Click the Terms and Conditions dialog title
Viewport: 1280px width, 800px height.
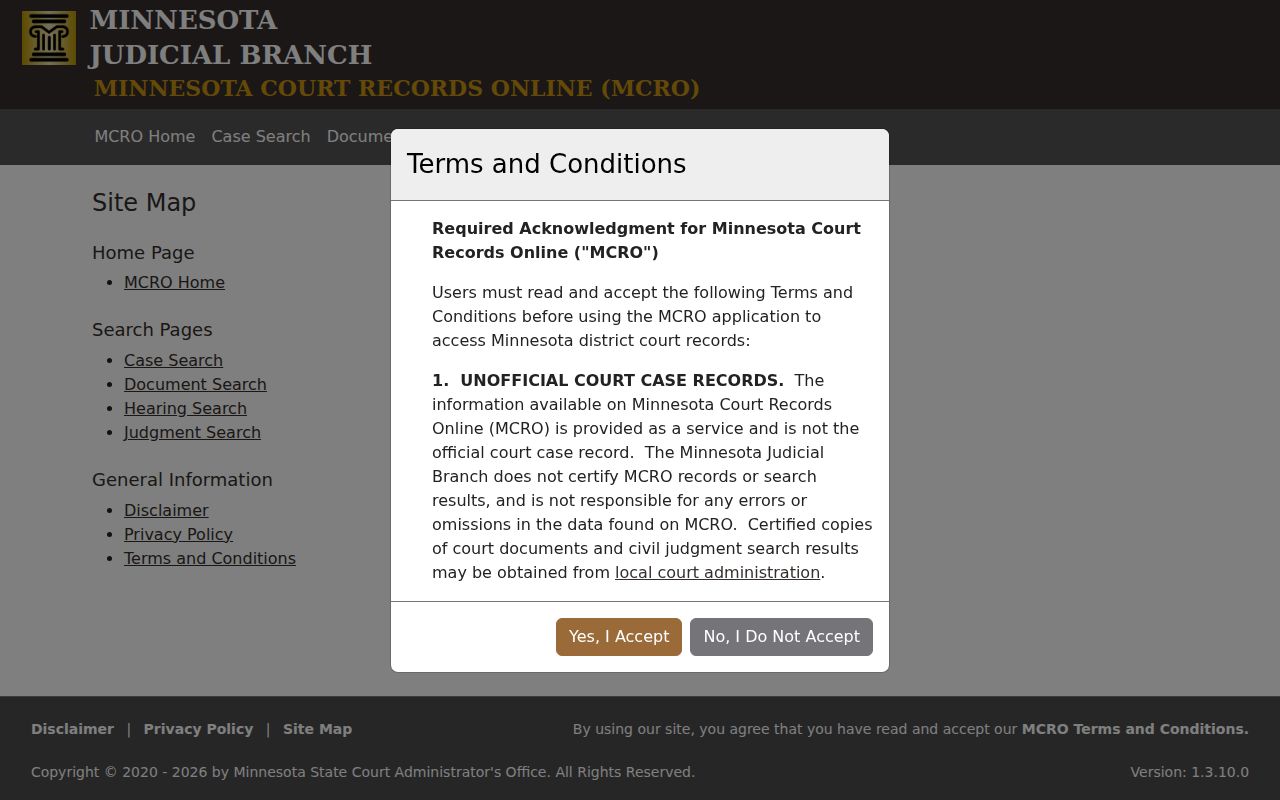click(x=546, y=164)
